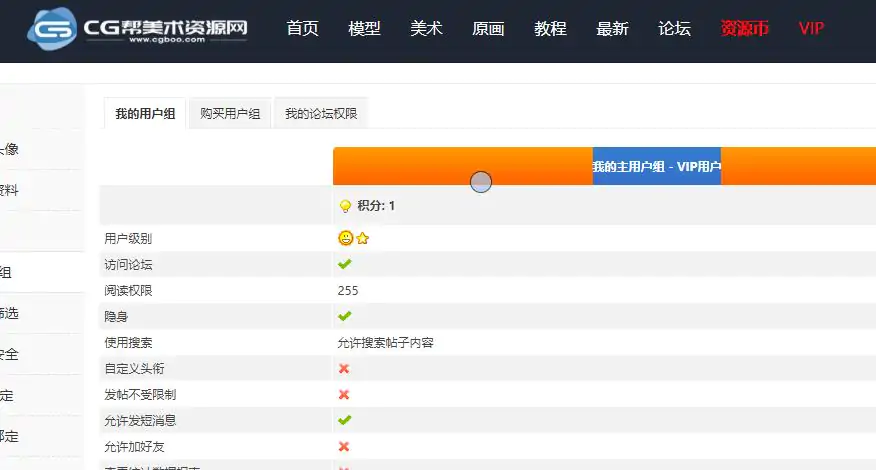Click the 隐身 row label
Viewport: 876px width, 470px height.
(116, 316)
